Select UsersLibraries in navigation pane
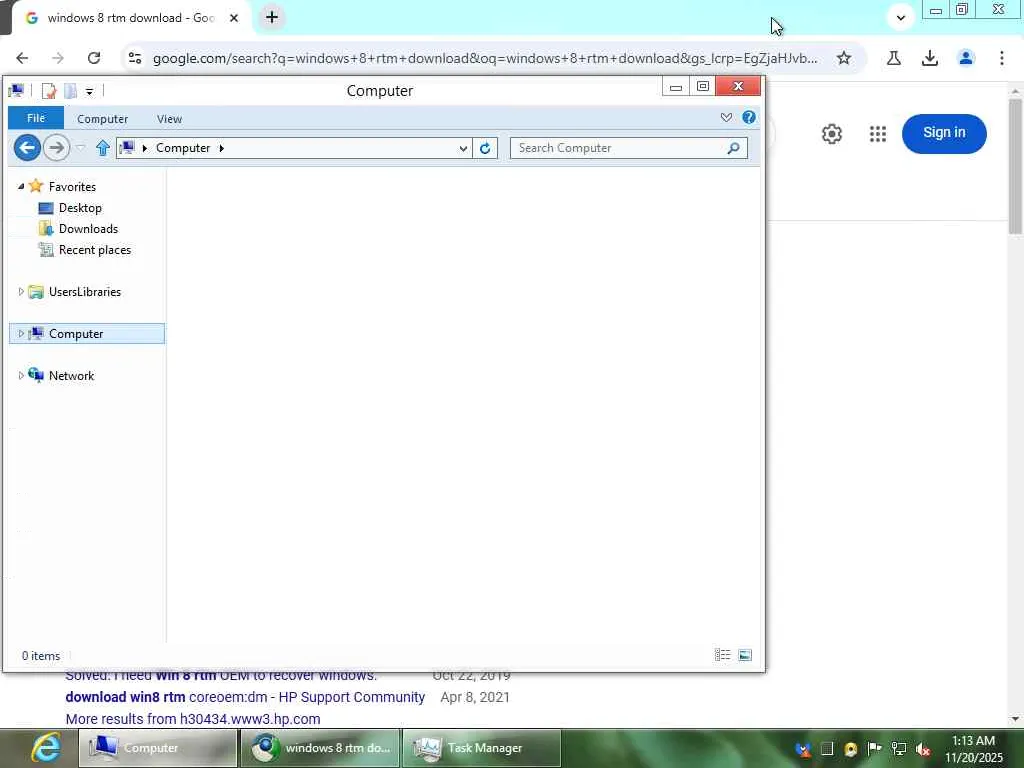 click(84, 292)
